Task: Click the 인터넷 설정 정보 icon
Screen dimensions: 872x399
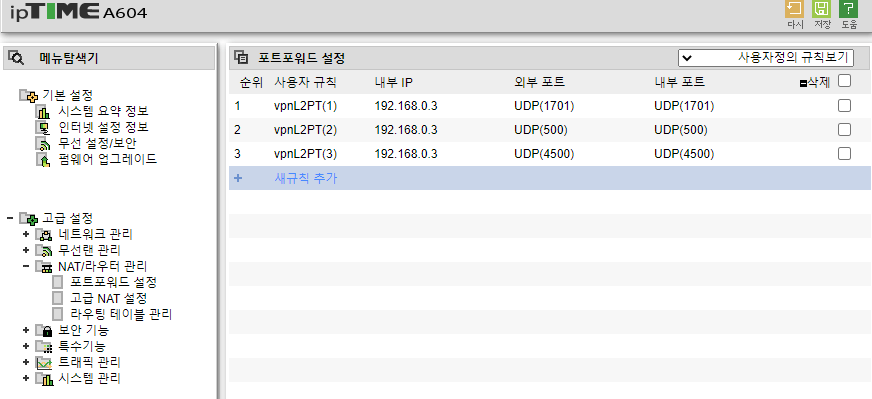Action: tap(43, 128)
